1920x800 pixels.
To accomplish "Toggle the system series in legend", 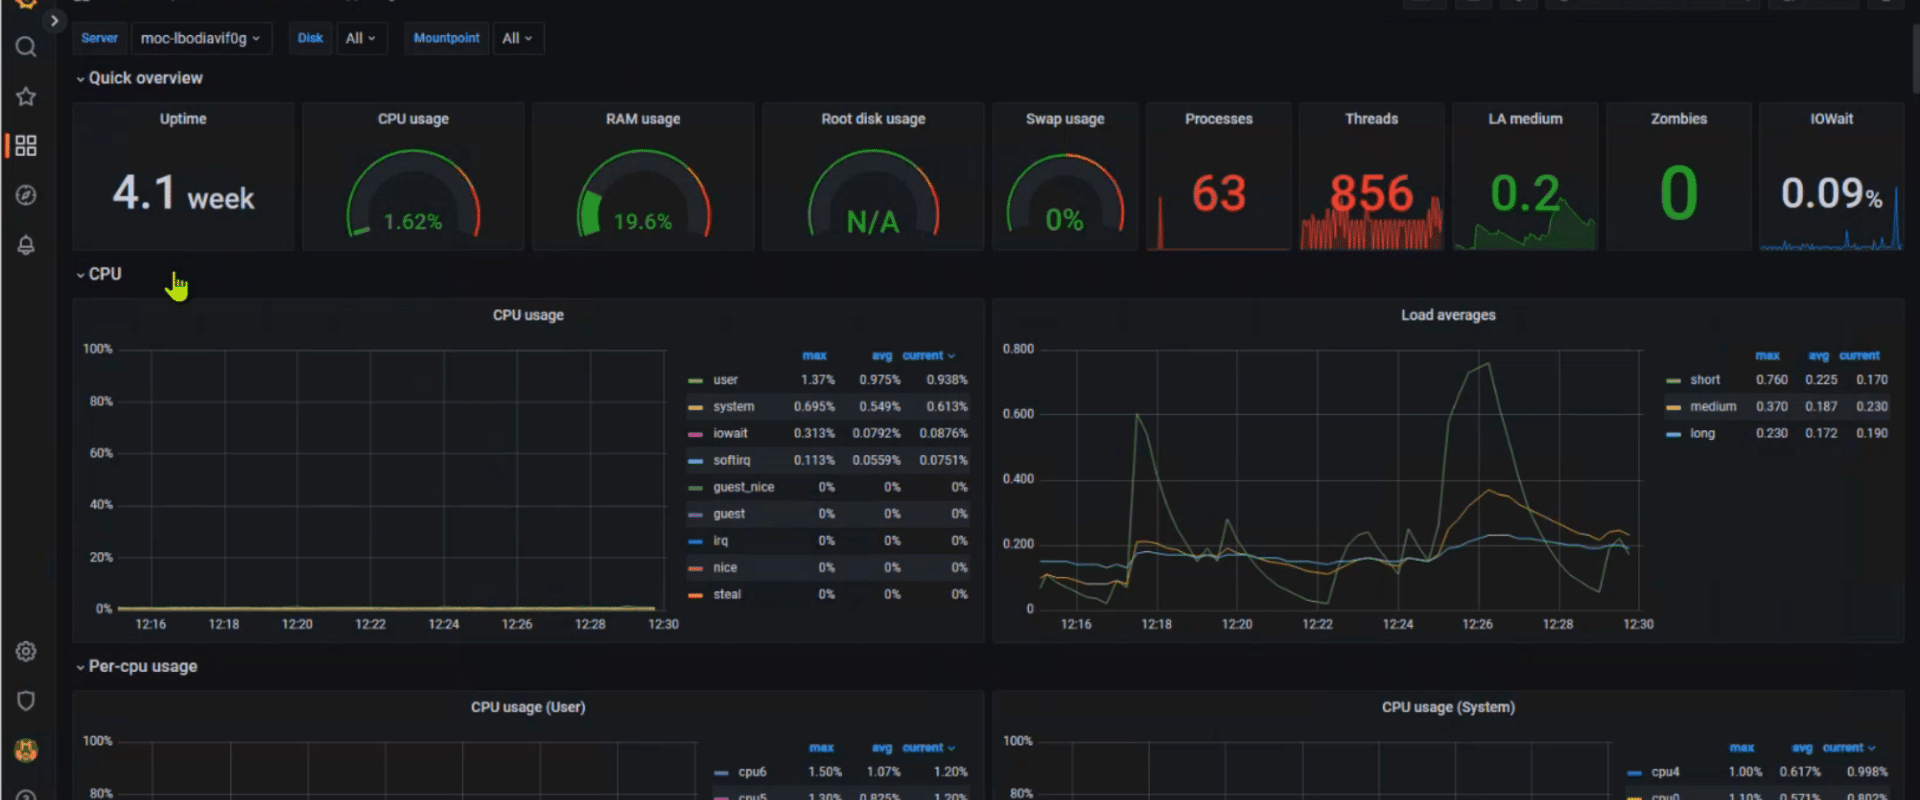I will (733, 407).
